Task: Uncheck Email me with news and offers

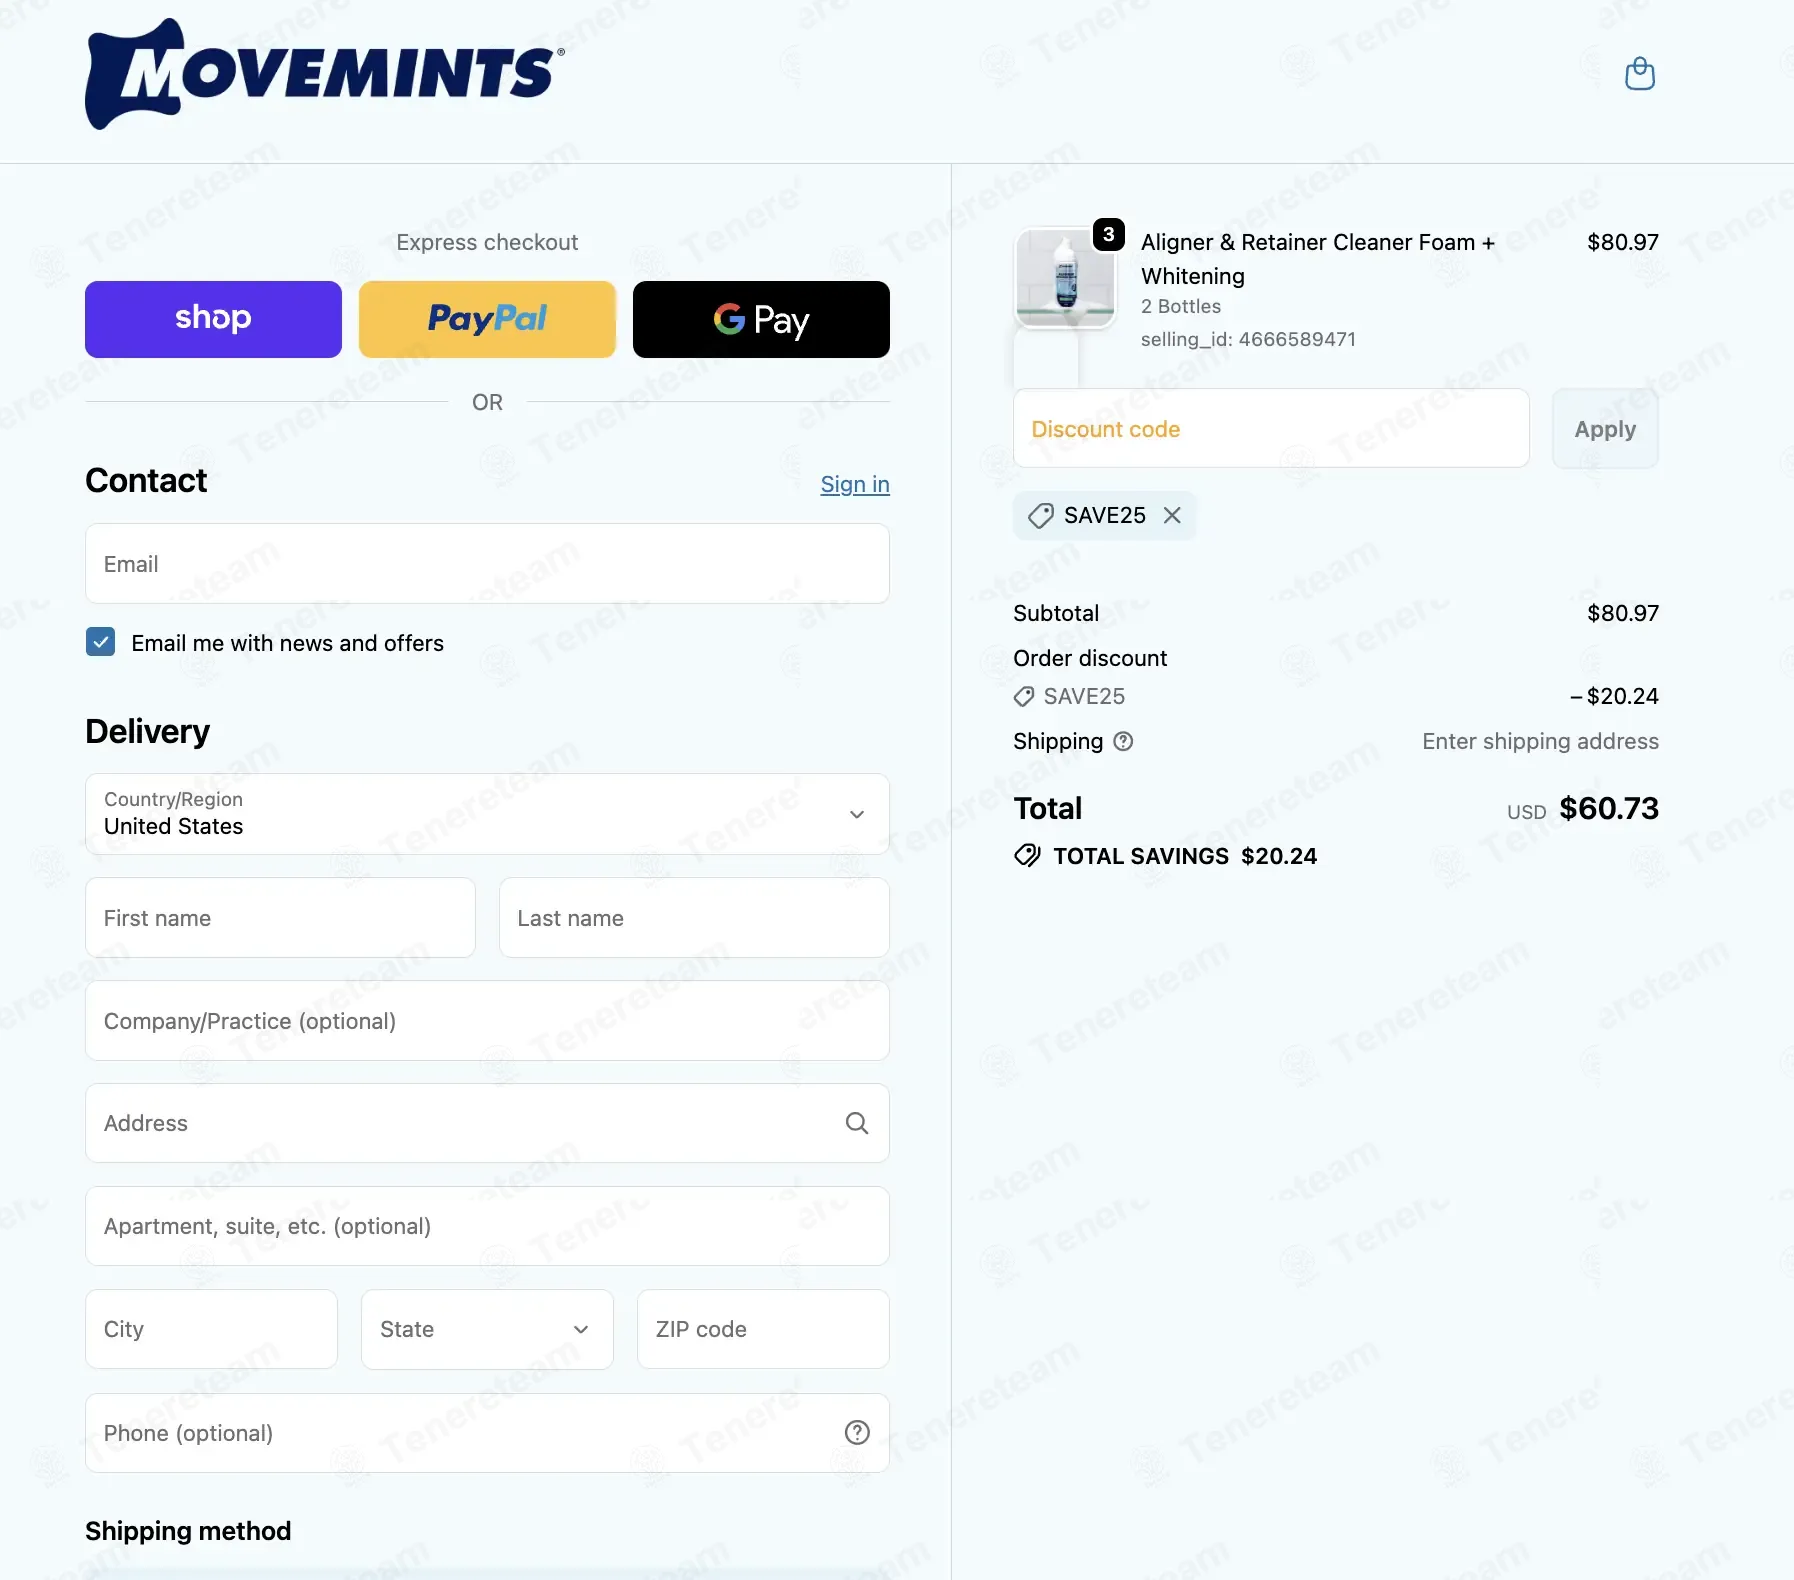Action: pyautogui.click(x=100, y=642)
